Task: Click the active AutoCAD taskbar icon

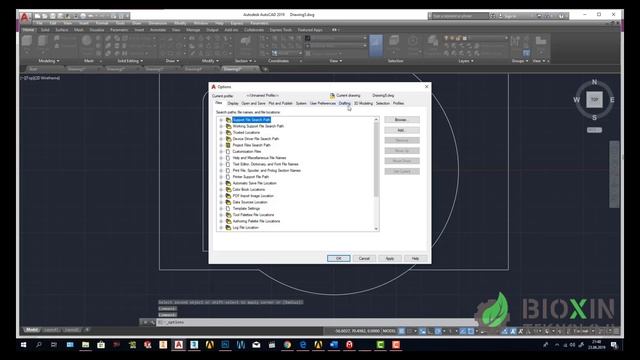Action: coord(179,345)
